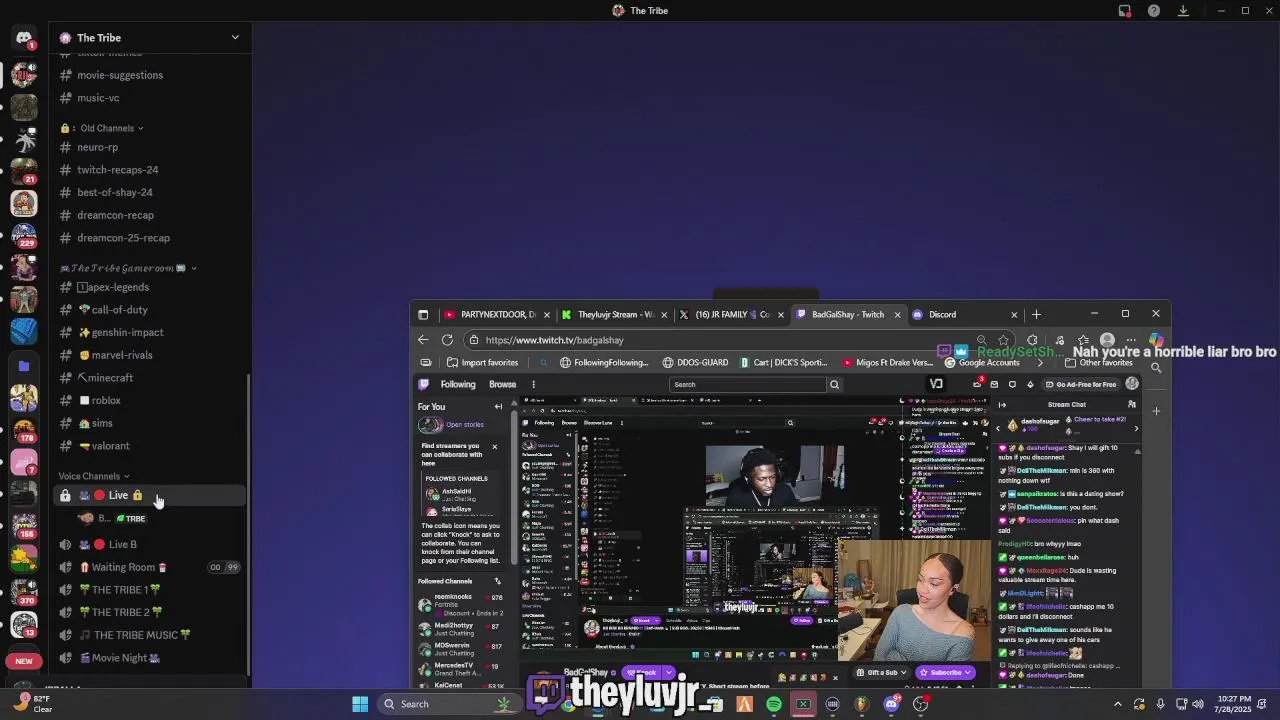Open the marvel-rivals channel
This screenshot has height=720, width=1280.
click(x=150, y=355)
